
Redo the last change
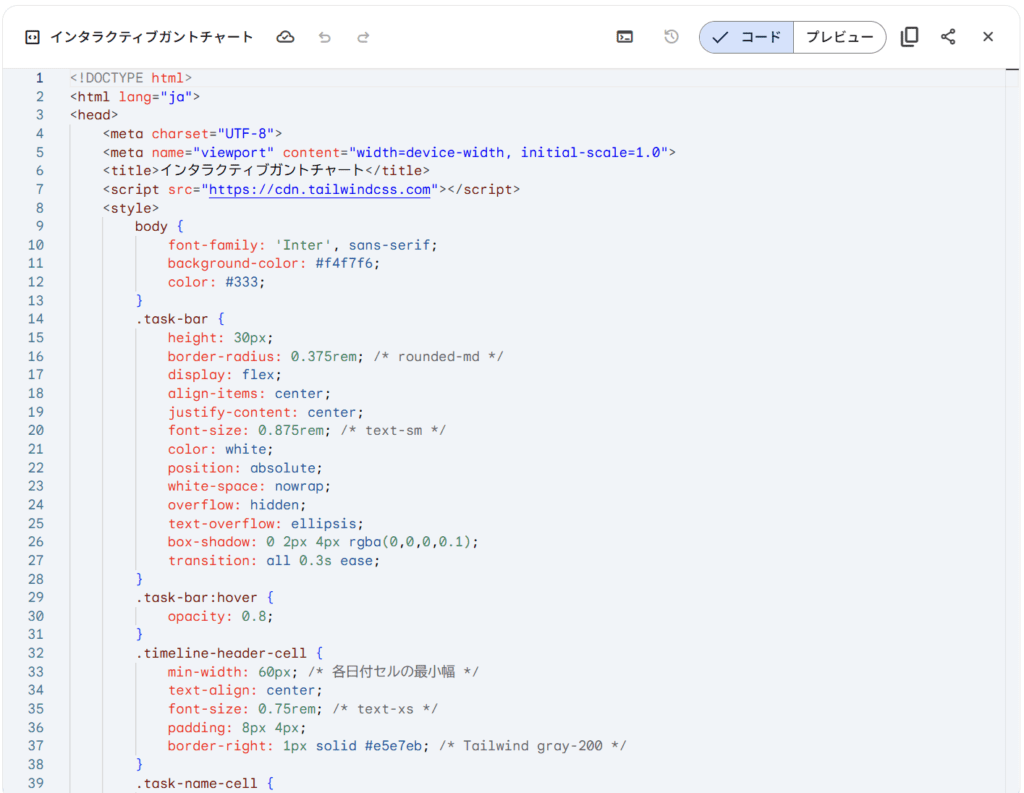click(x=363, y=37)
